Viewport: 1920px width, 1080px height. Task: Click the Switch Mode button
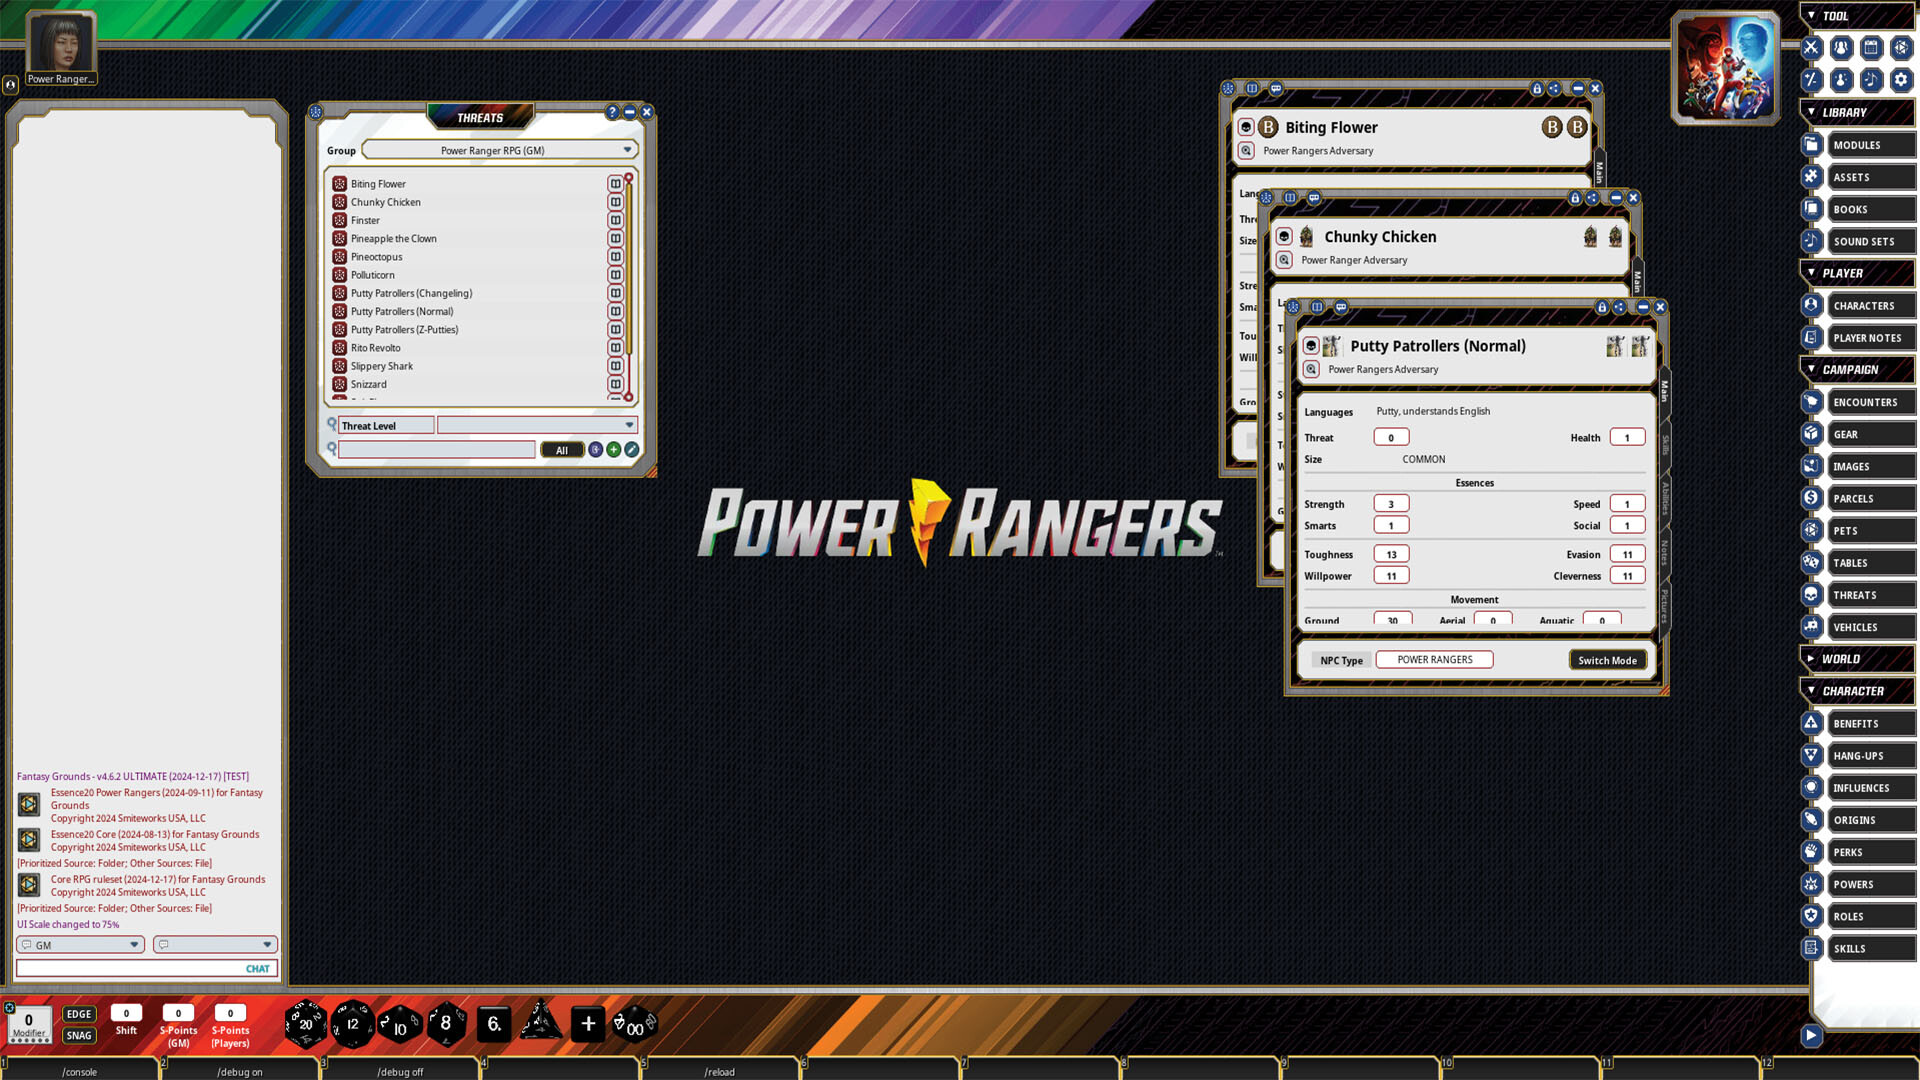1607,660
